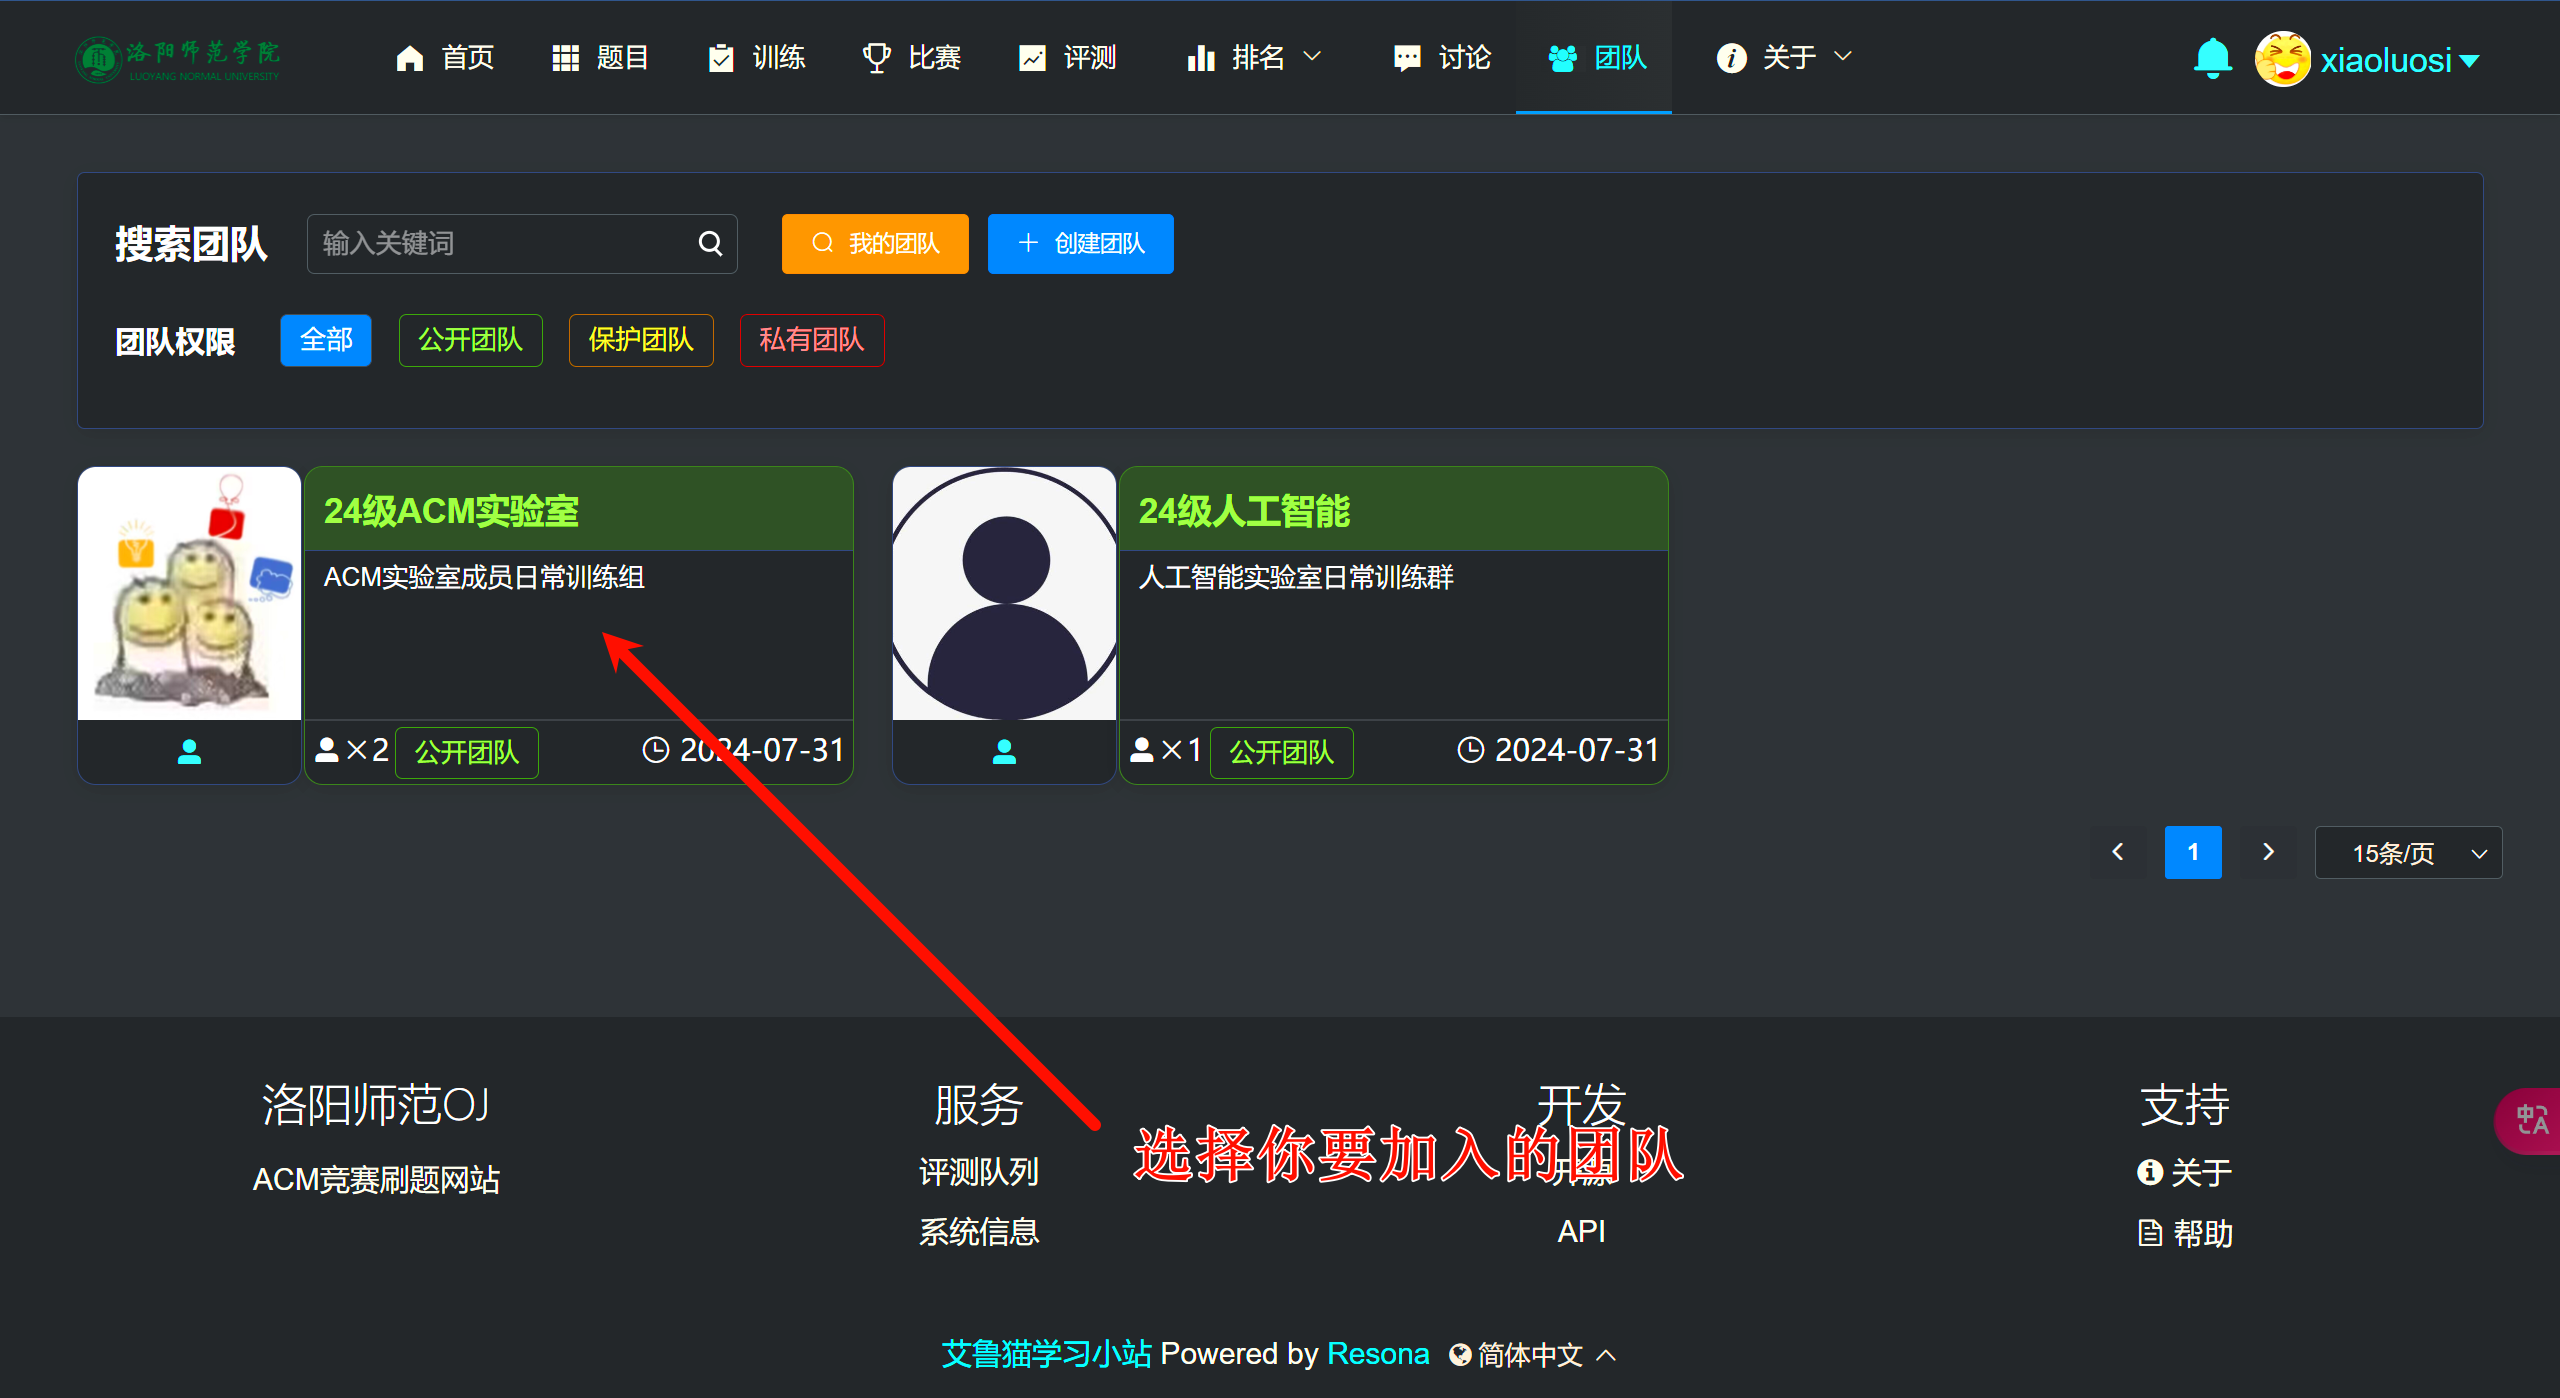Filter by 私有团队 permission
2560x1398 pixels.
811,340
